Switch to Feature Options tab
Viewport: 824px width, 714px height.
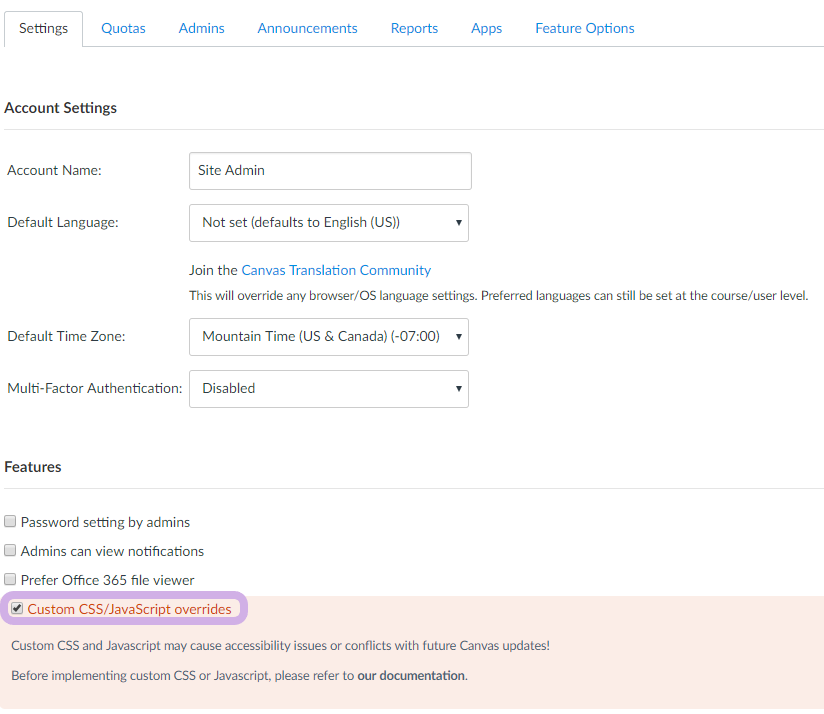click(584, 28)
